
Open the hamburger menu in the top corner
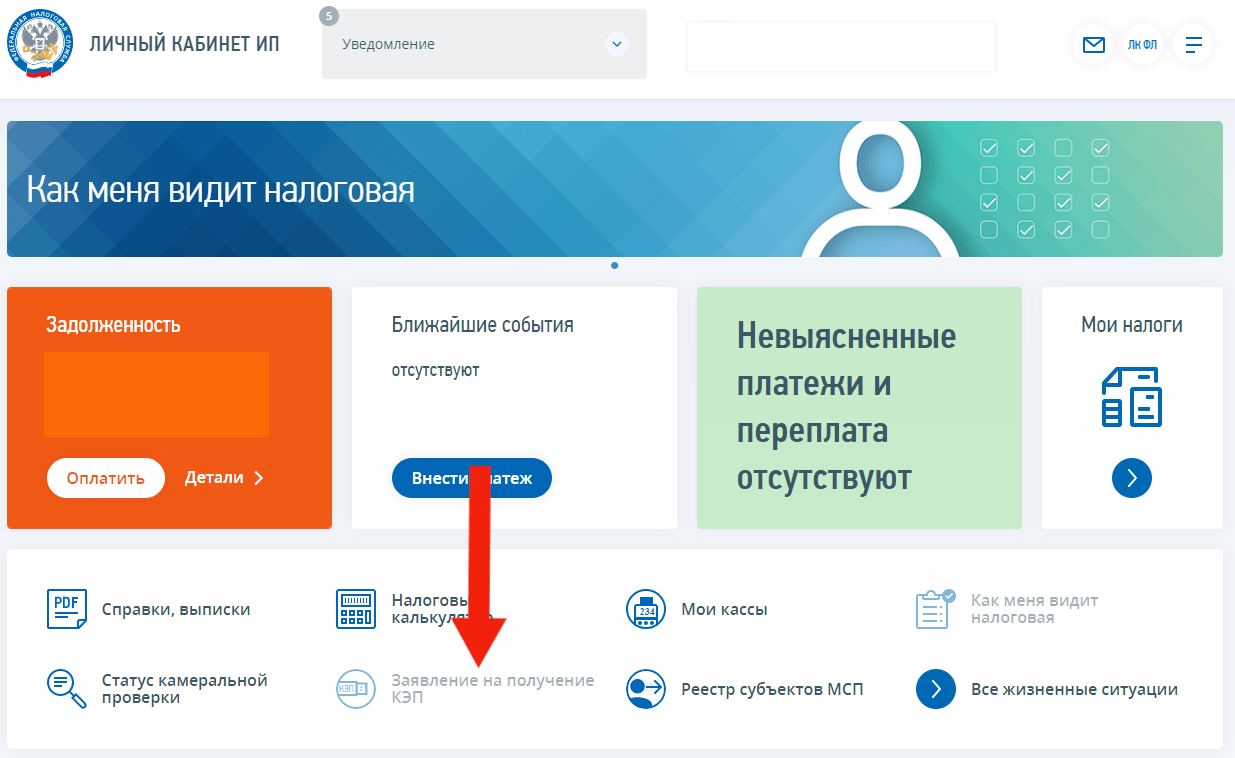click(x=1193, y=44)
